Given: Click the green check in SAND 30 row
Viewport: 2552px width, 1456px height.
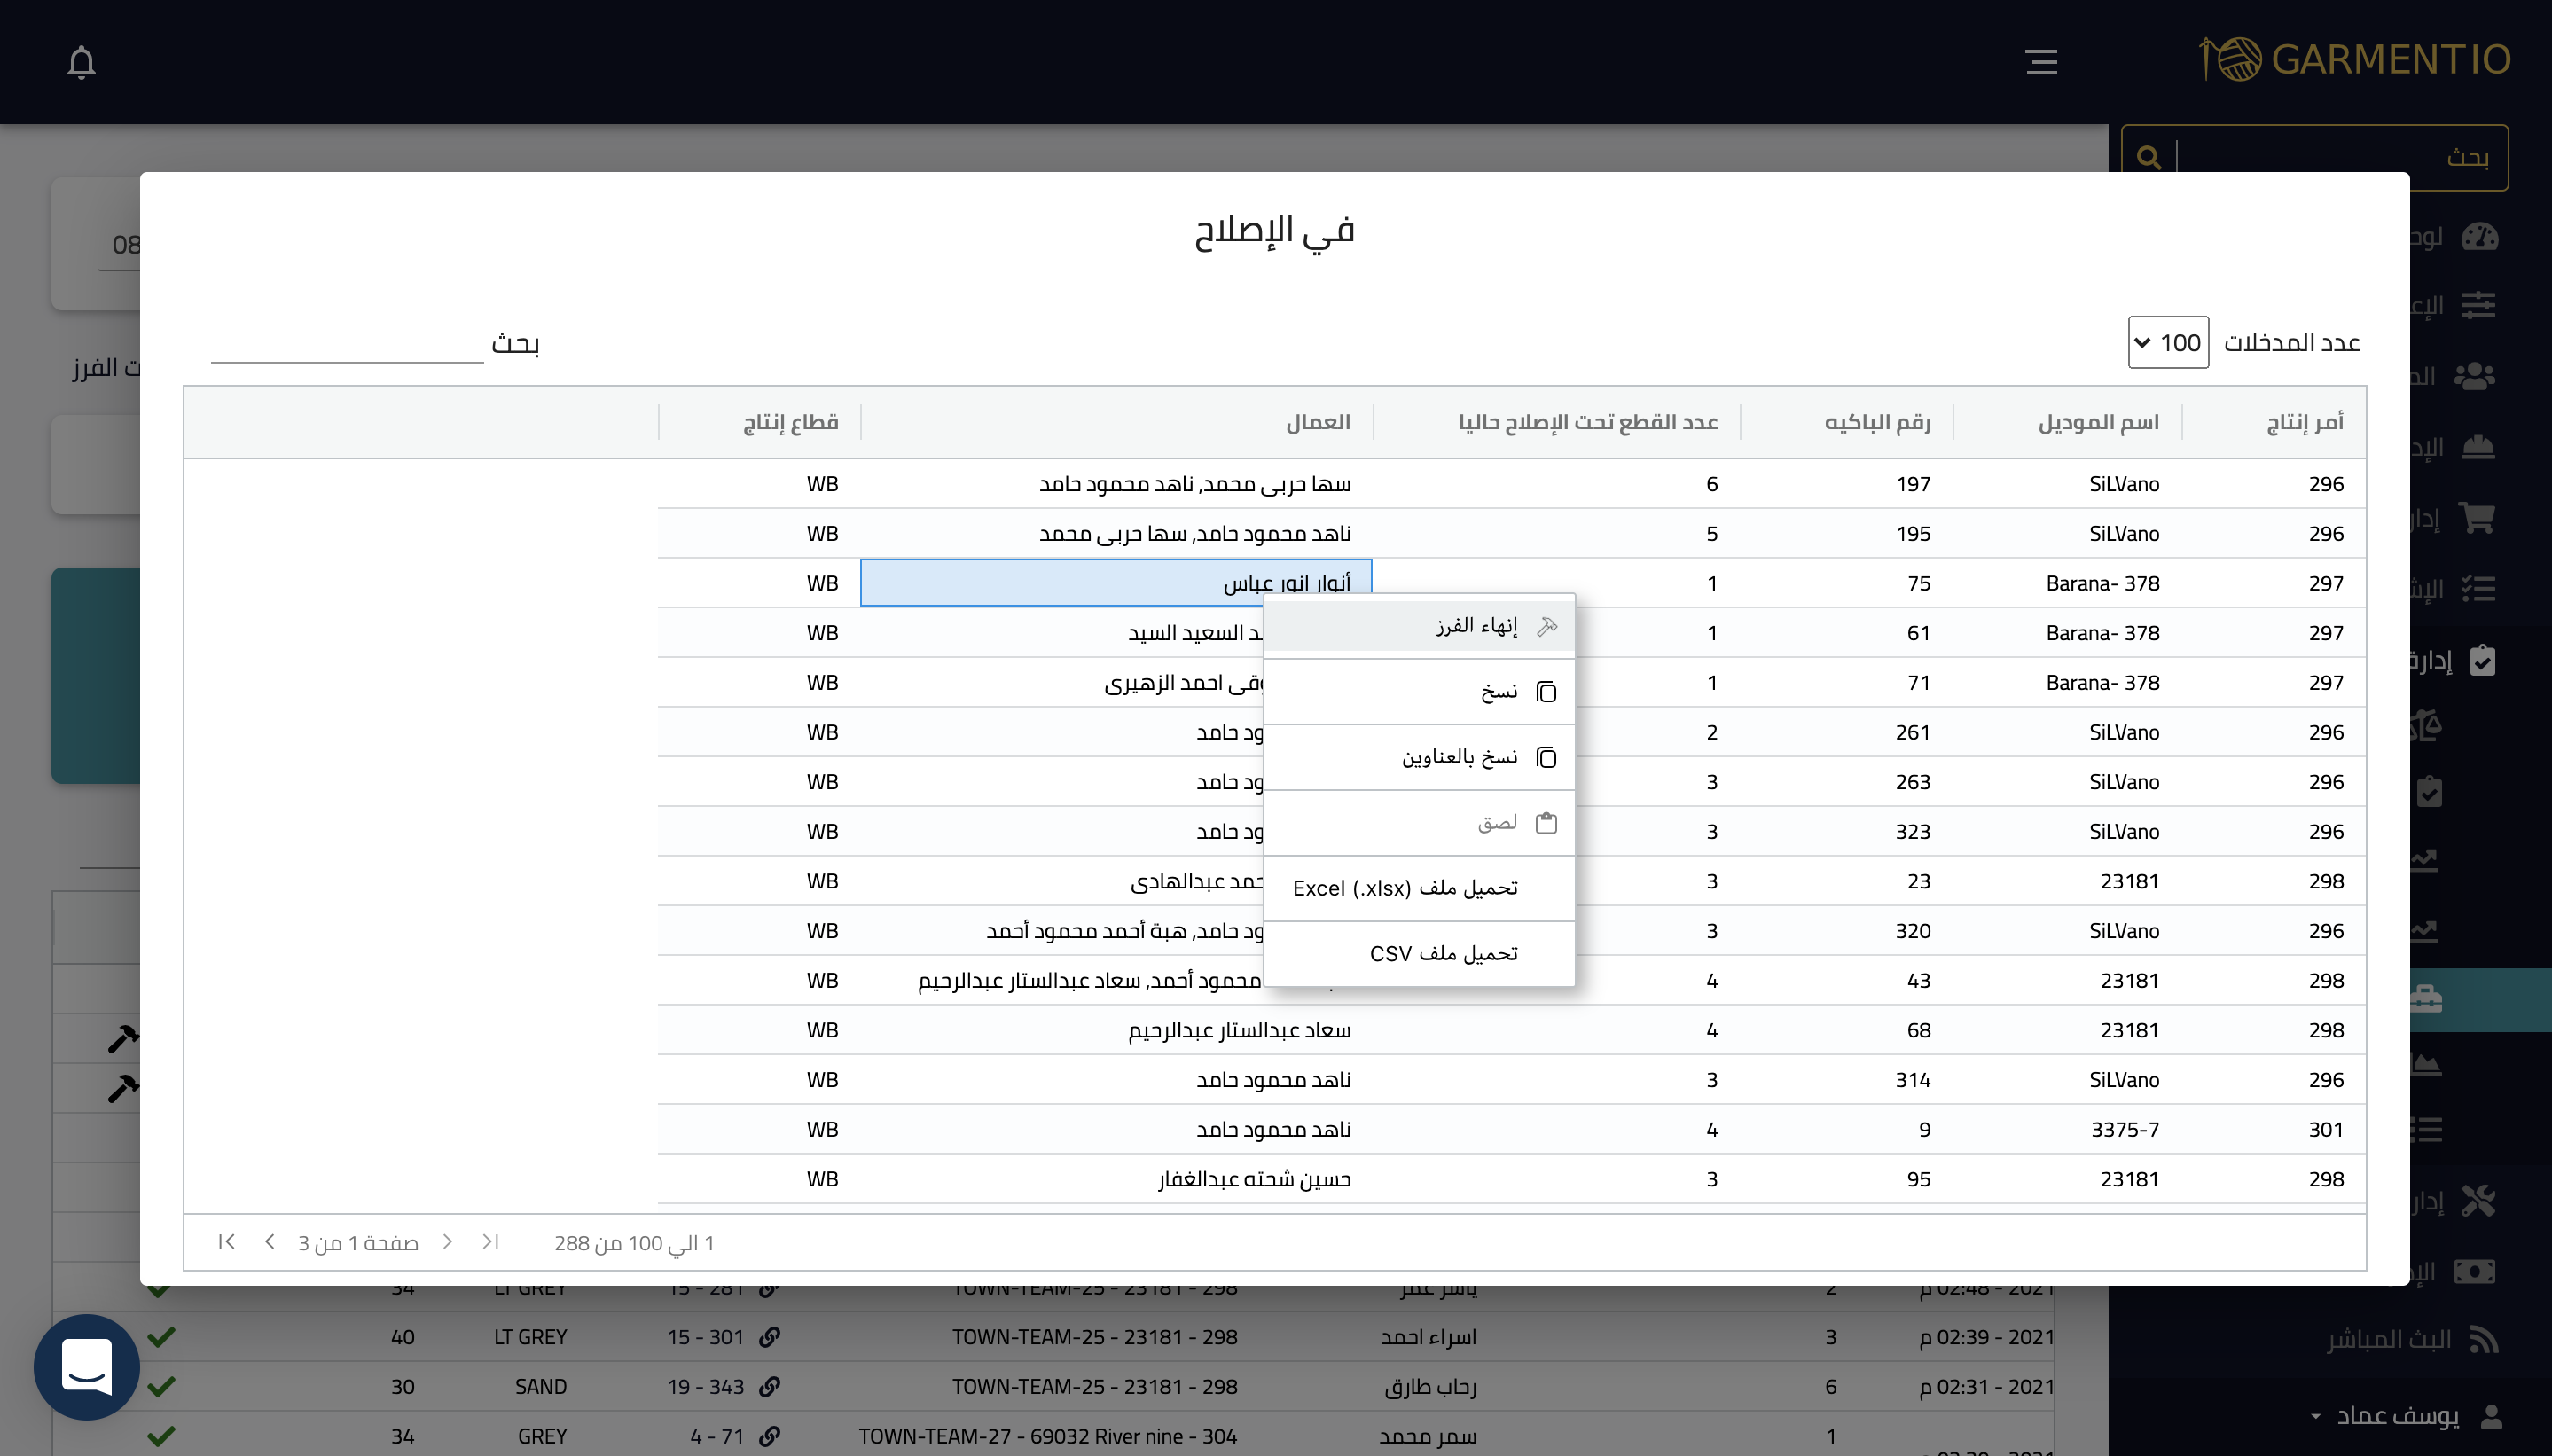Looking at the screenshot, I should pyautogui.click(x=161, y=1387).
